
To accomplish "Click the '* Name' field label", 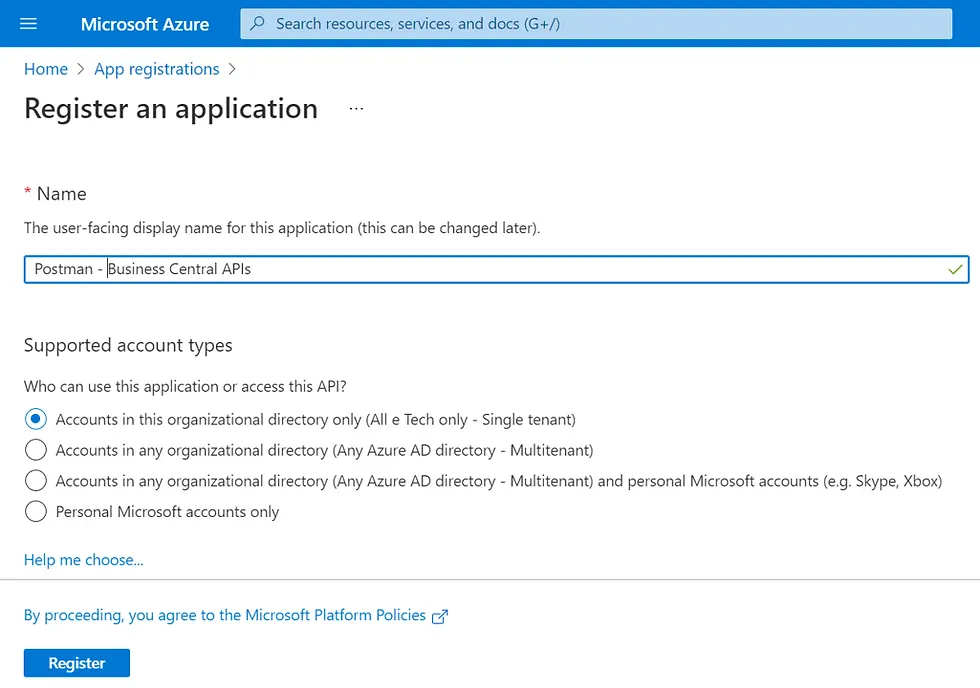I will click(55, 194).
